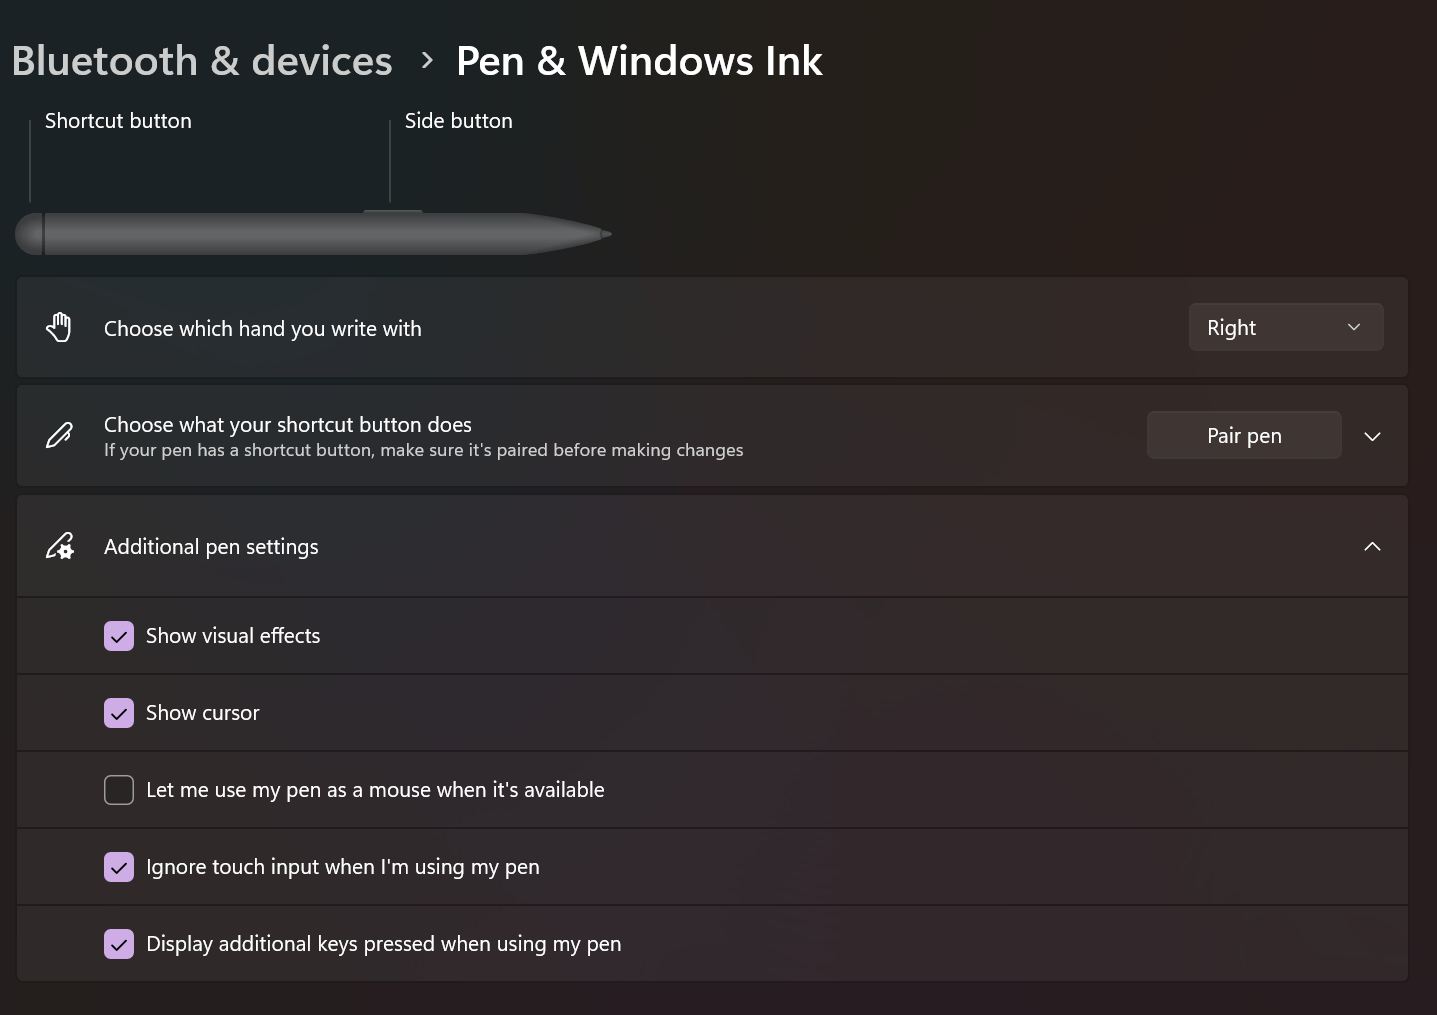The height and width of the screenshot is (1015, 1437).
Task: Collapse Additional pen settings section
Action: tap(1372, 546)
